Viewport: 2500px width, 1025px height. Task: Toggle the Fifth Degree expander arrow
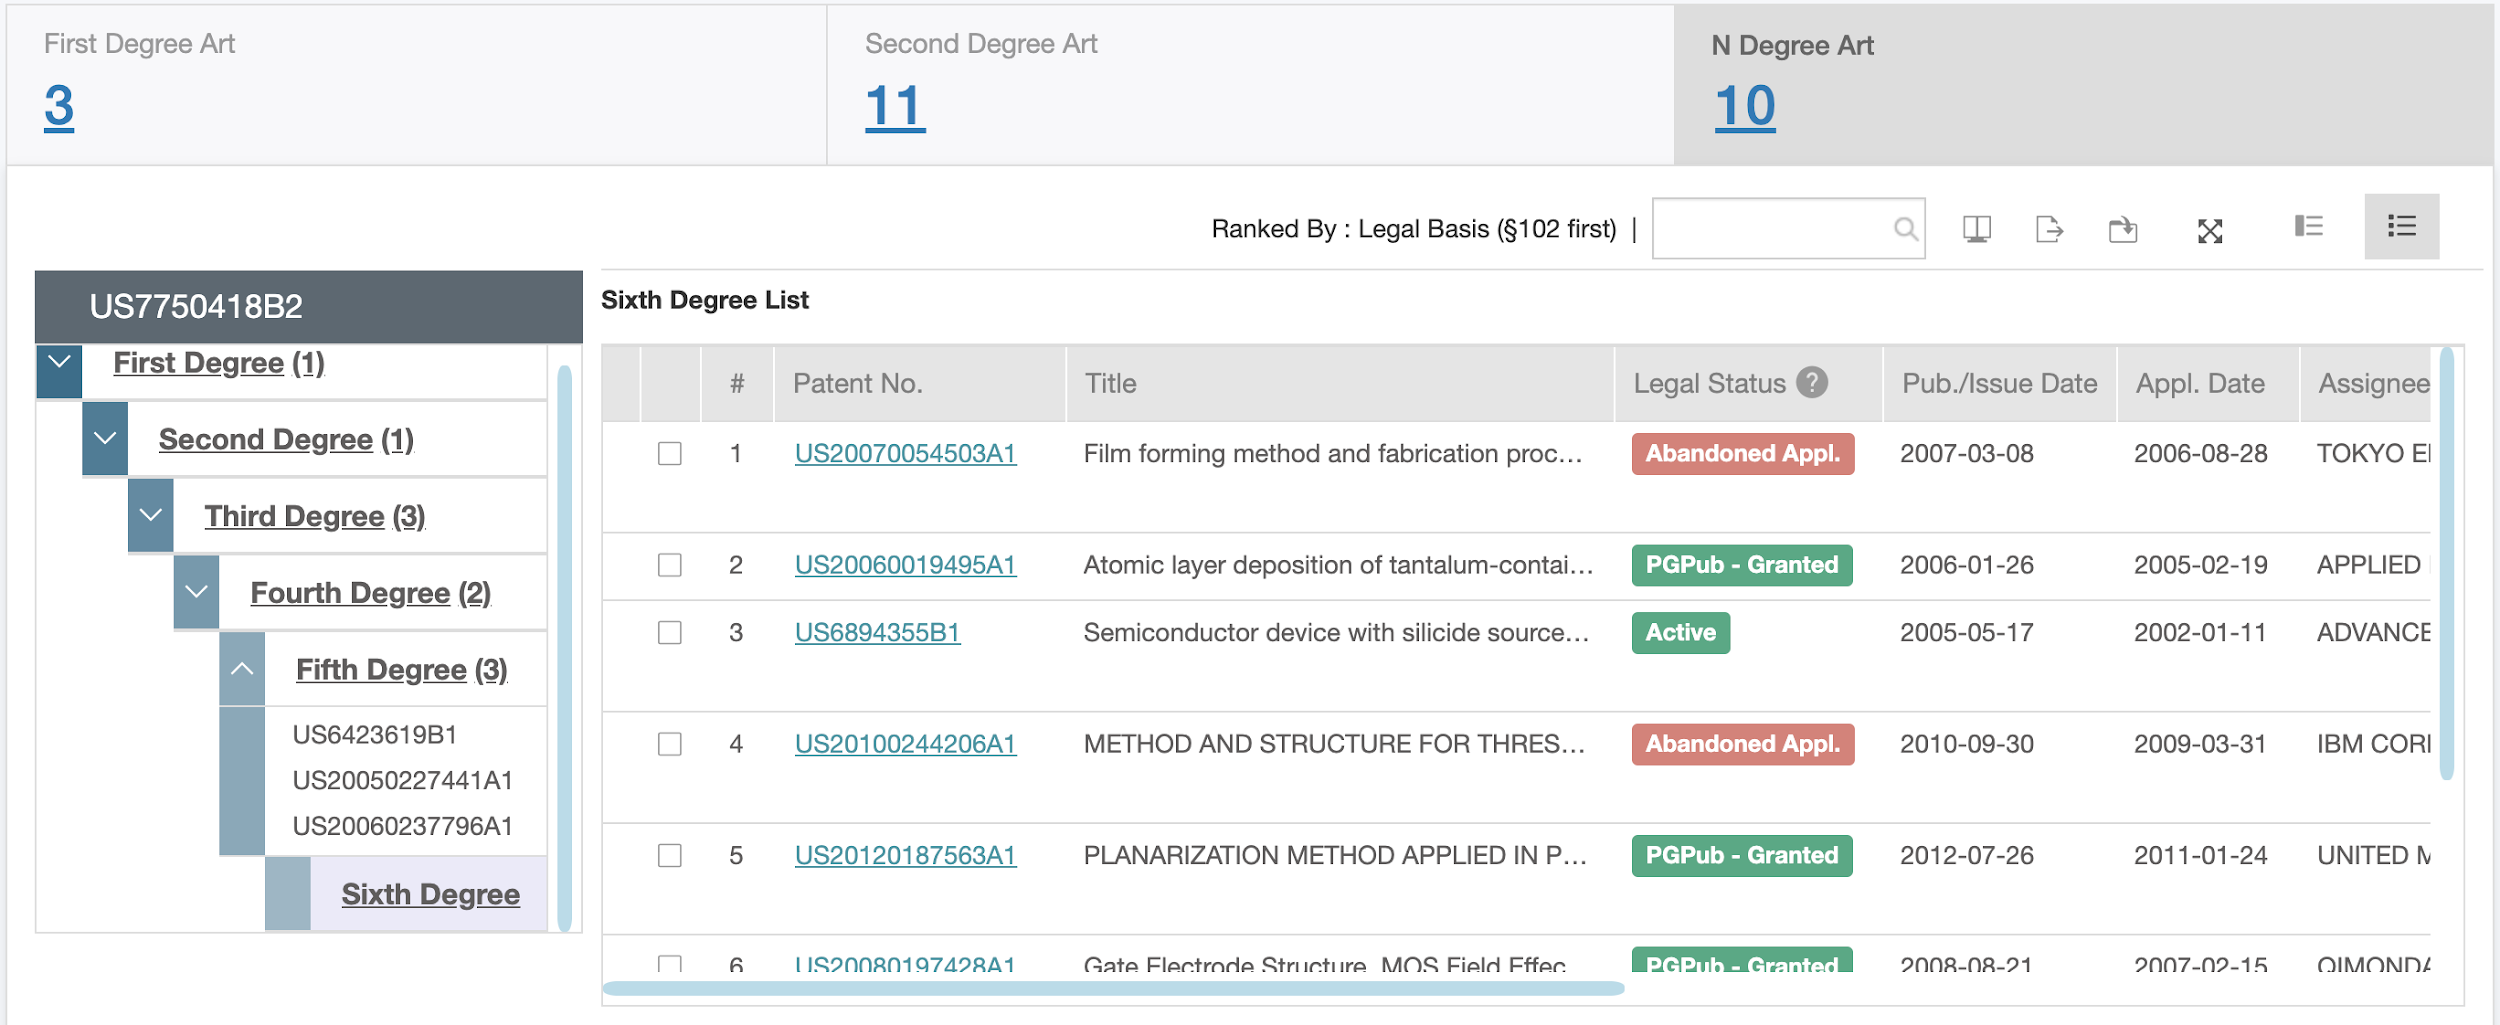pos(242,669)
